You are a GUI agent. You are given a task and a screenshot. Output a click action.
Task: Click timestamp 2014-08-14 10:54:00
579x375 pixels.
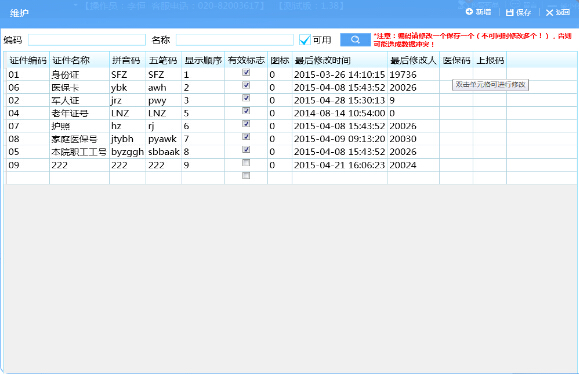pos(340,113)
